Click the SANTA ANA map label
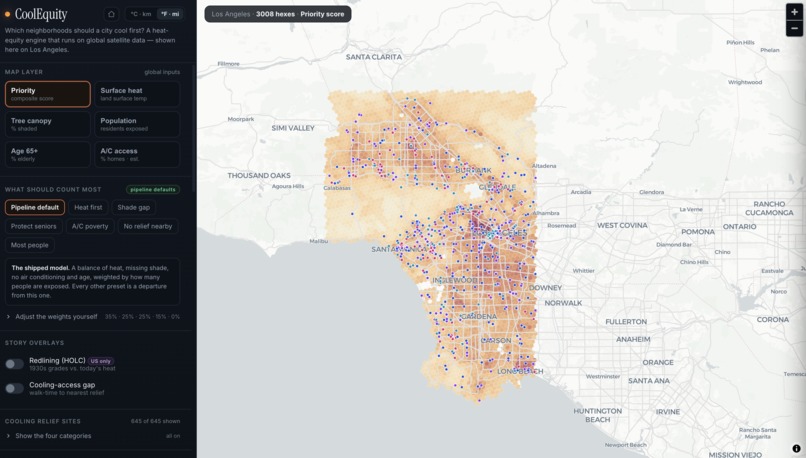The height and width of the screenshot is (458, 806). 649,381
